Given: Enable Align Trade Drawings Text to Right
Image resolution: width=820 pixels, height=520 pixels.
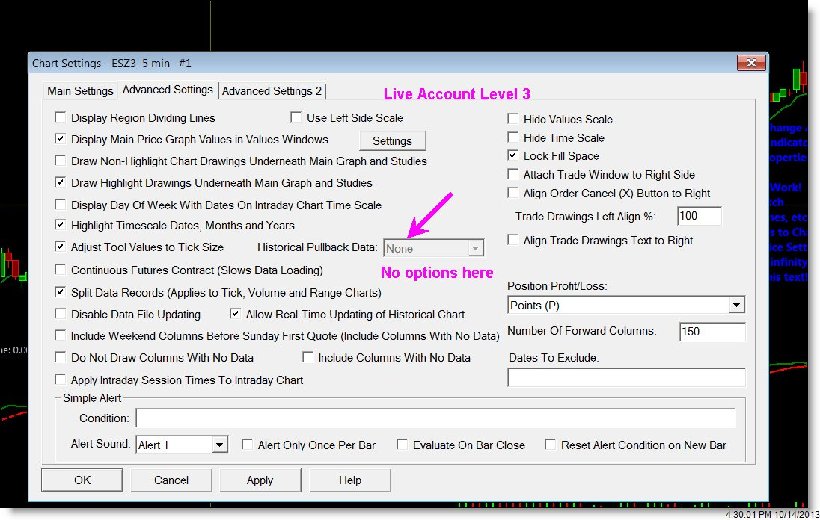Looking at the screenshot, I should [513, 240].
